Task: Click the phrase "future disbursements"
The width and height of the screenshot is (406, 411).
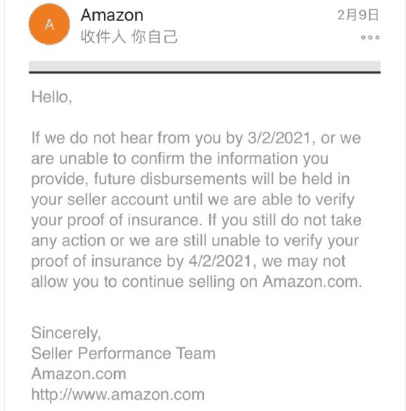Action: click(x=170, y=179)
